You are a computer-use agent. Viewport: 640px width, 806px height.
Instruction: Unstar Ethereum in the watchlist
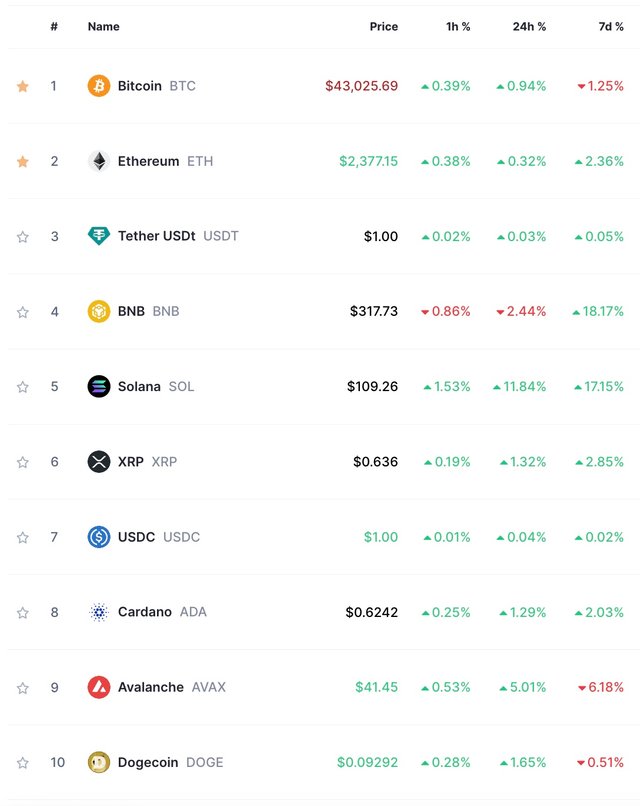tap(23, 161)
